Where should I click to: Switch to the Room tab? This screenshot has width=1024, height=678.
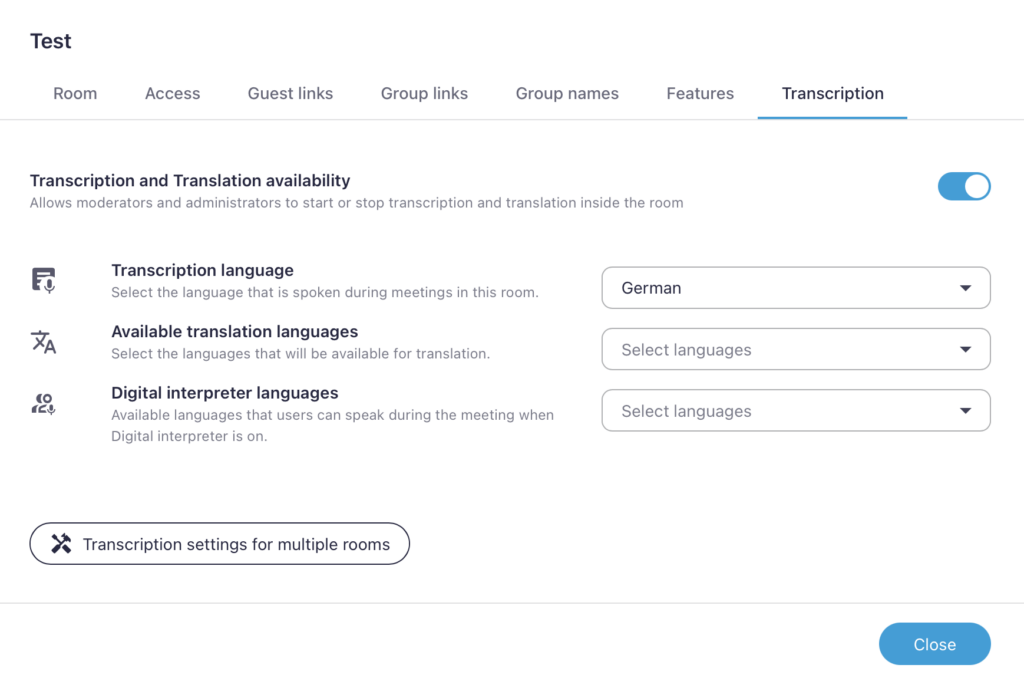click(74, 93)
